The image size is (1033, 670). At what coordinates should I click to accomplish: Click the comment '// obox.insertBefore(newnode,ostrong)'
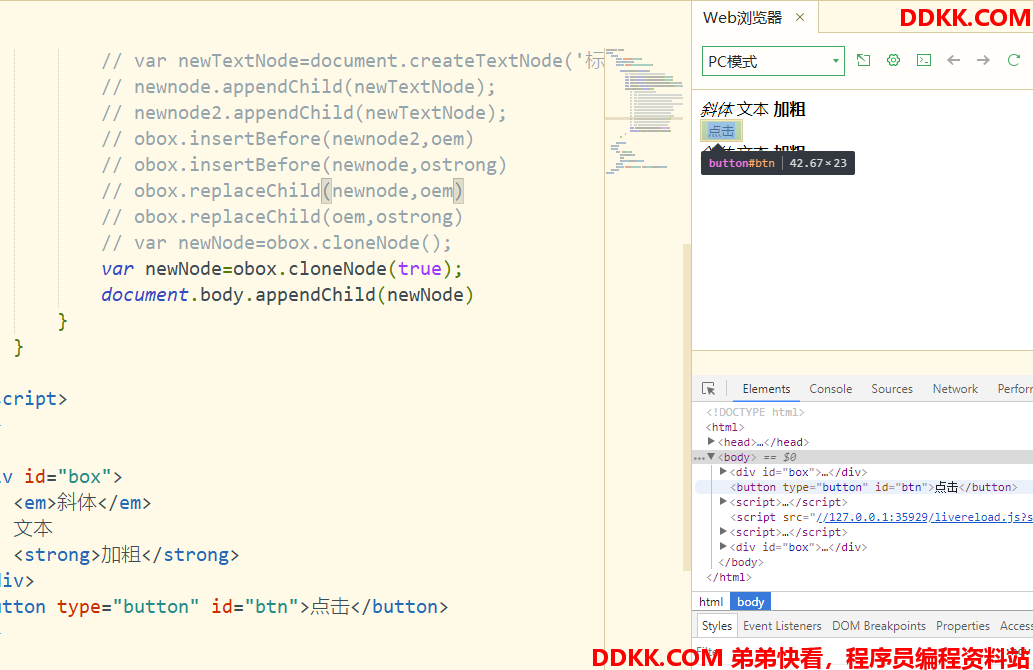(304, 165)
